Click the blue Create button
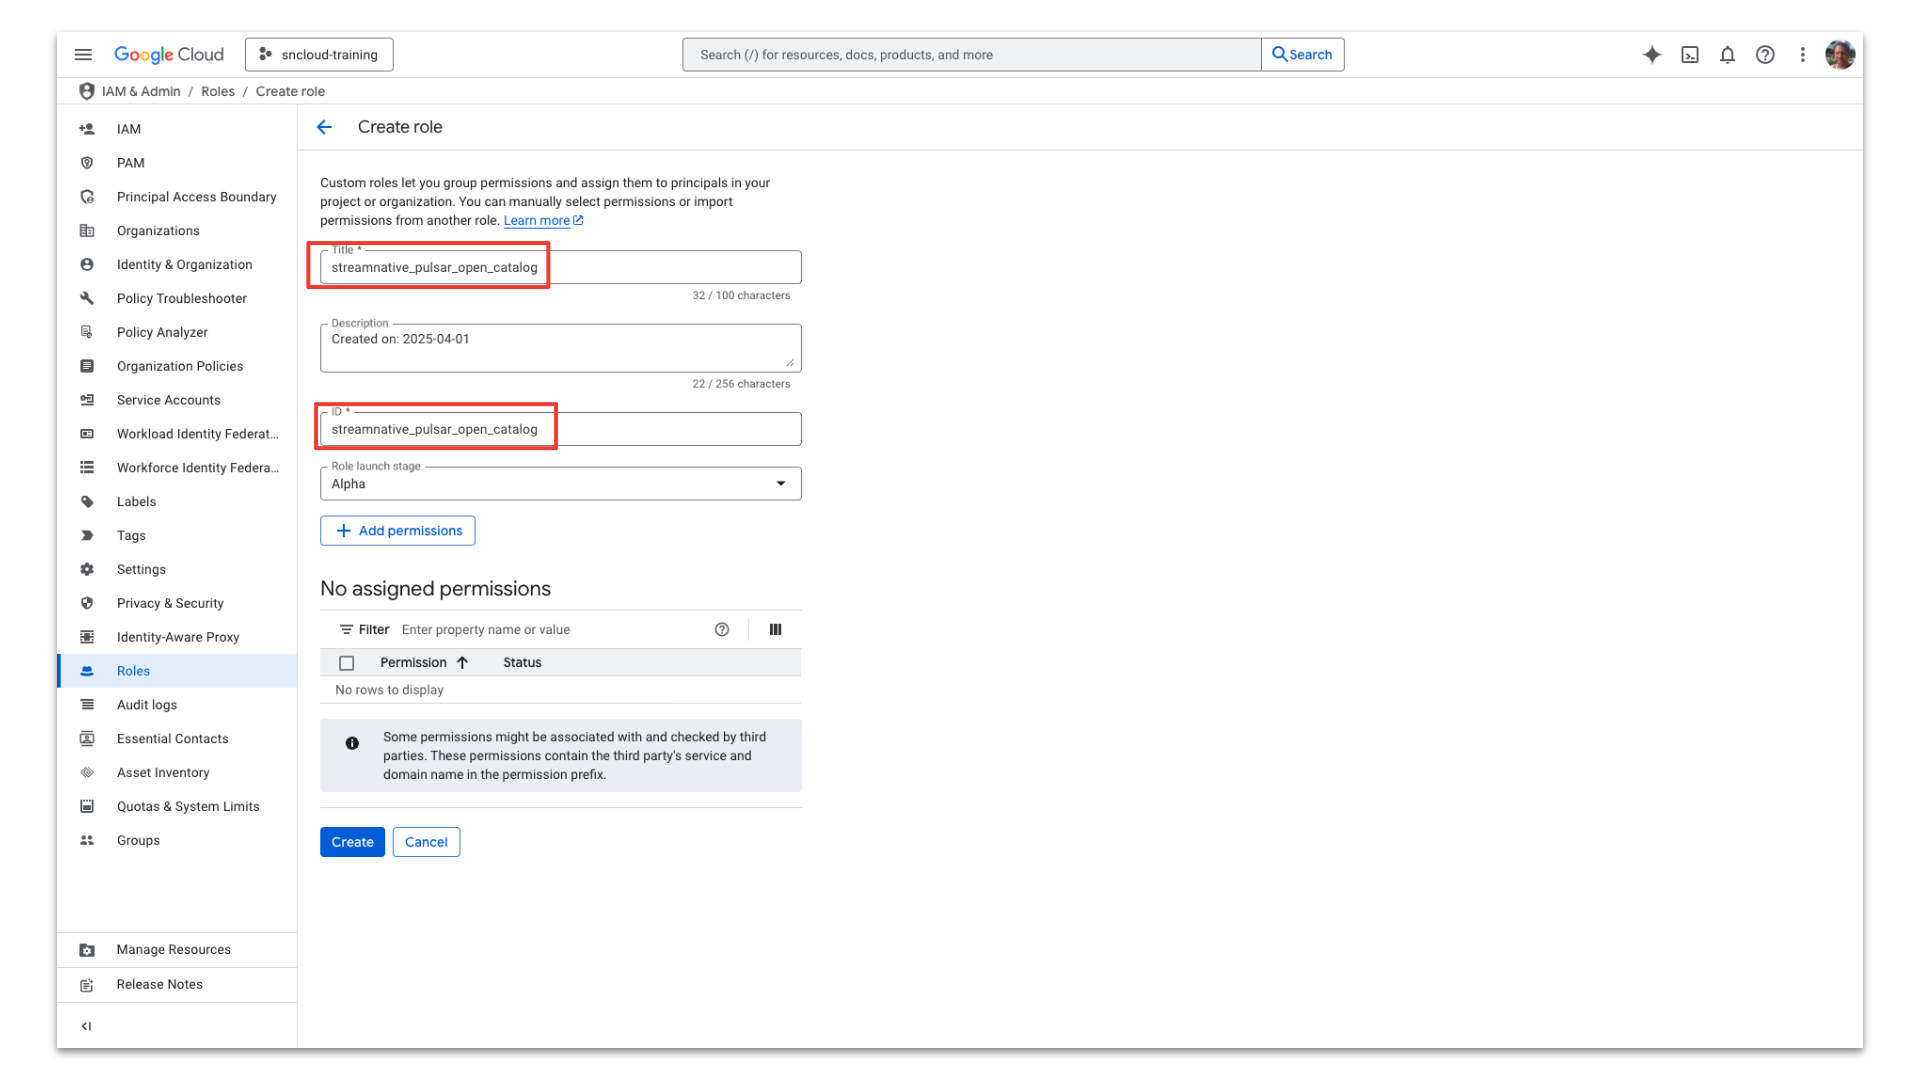Screen dimensions: 1920x1079 pos(352,842)
